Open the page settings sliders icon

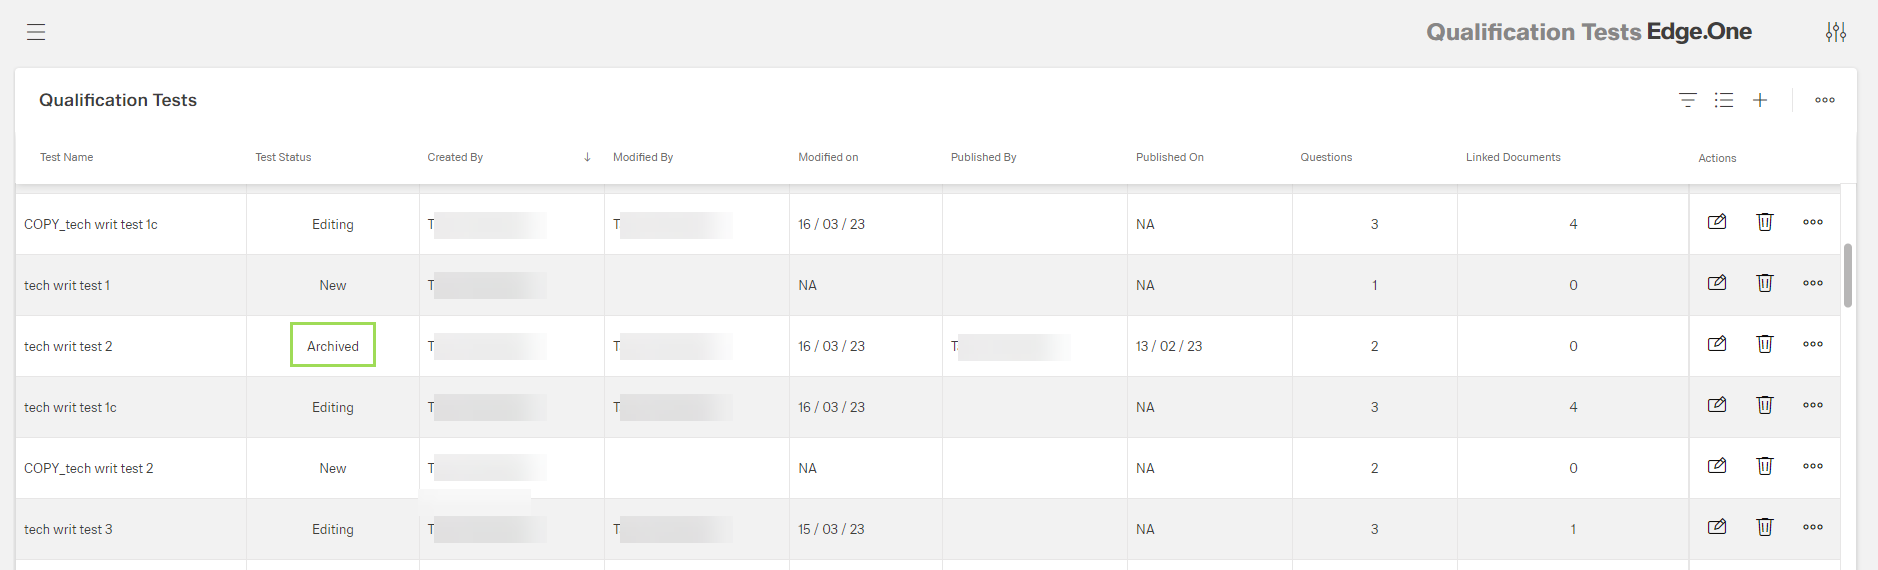click(1836, 32)
